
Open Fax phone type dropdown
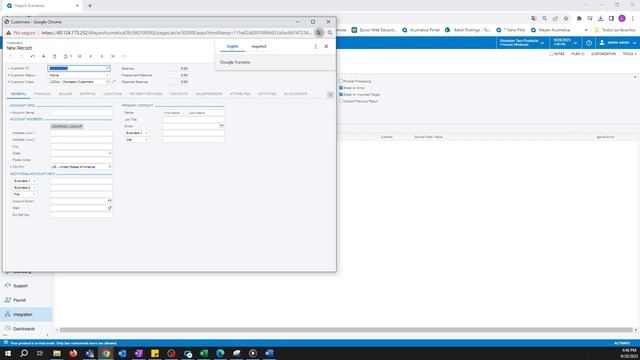tap(24, 194)
